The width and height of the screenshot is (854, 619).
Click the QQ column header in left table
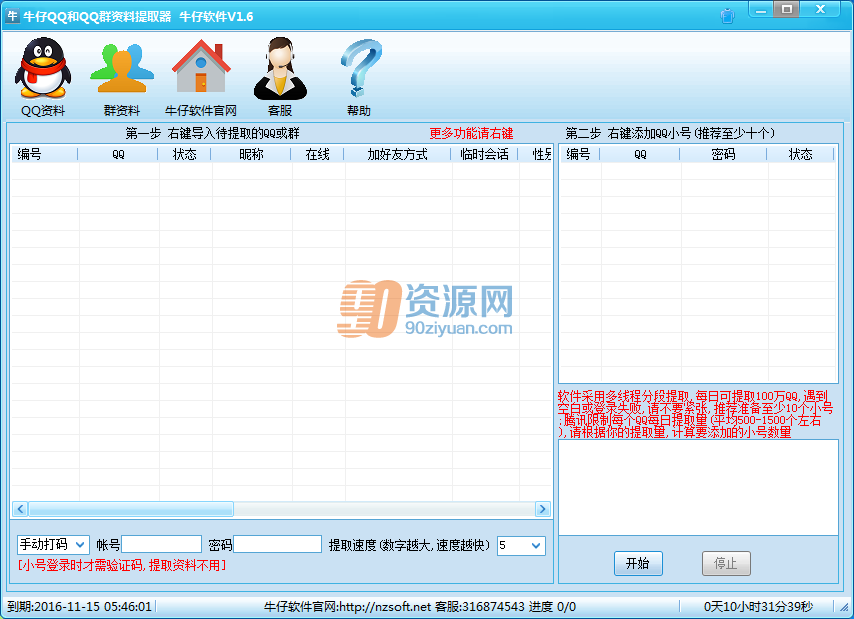click(x=118, y=155)
